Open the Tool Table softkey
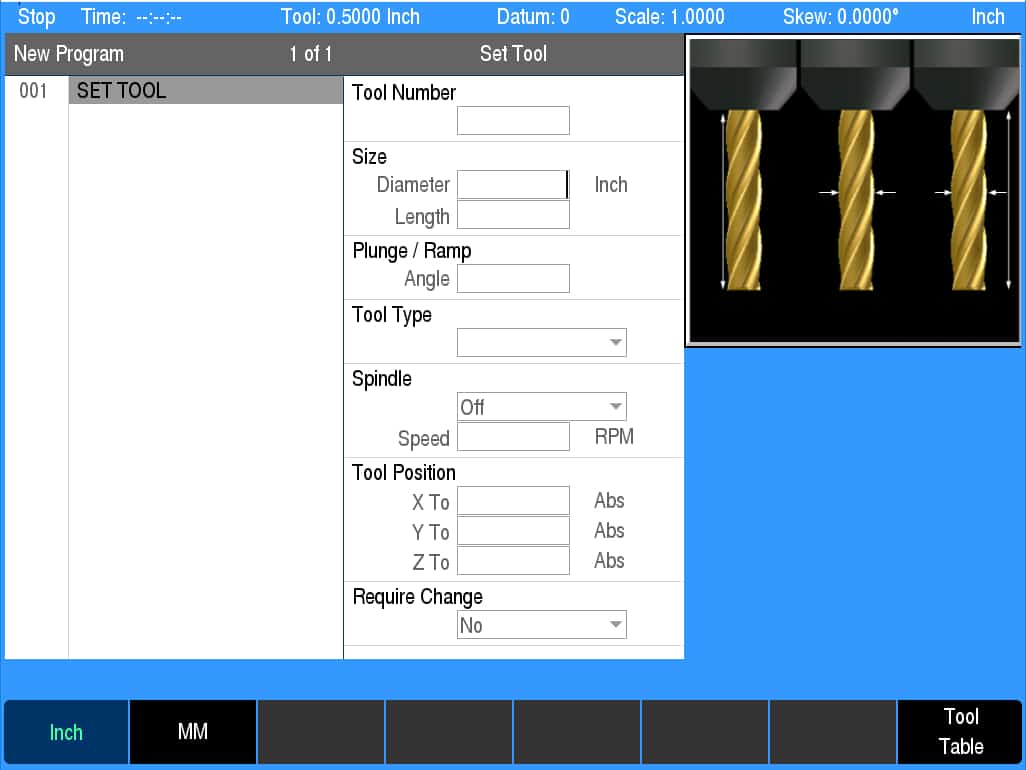Viewport: 1026px width, 770px height. click(960, 731)
